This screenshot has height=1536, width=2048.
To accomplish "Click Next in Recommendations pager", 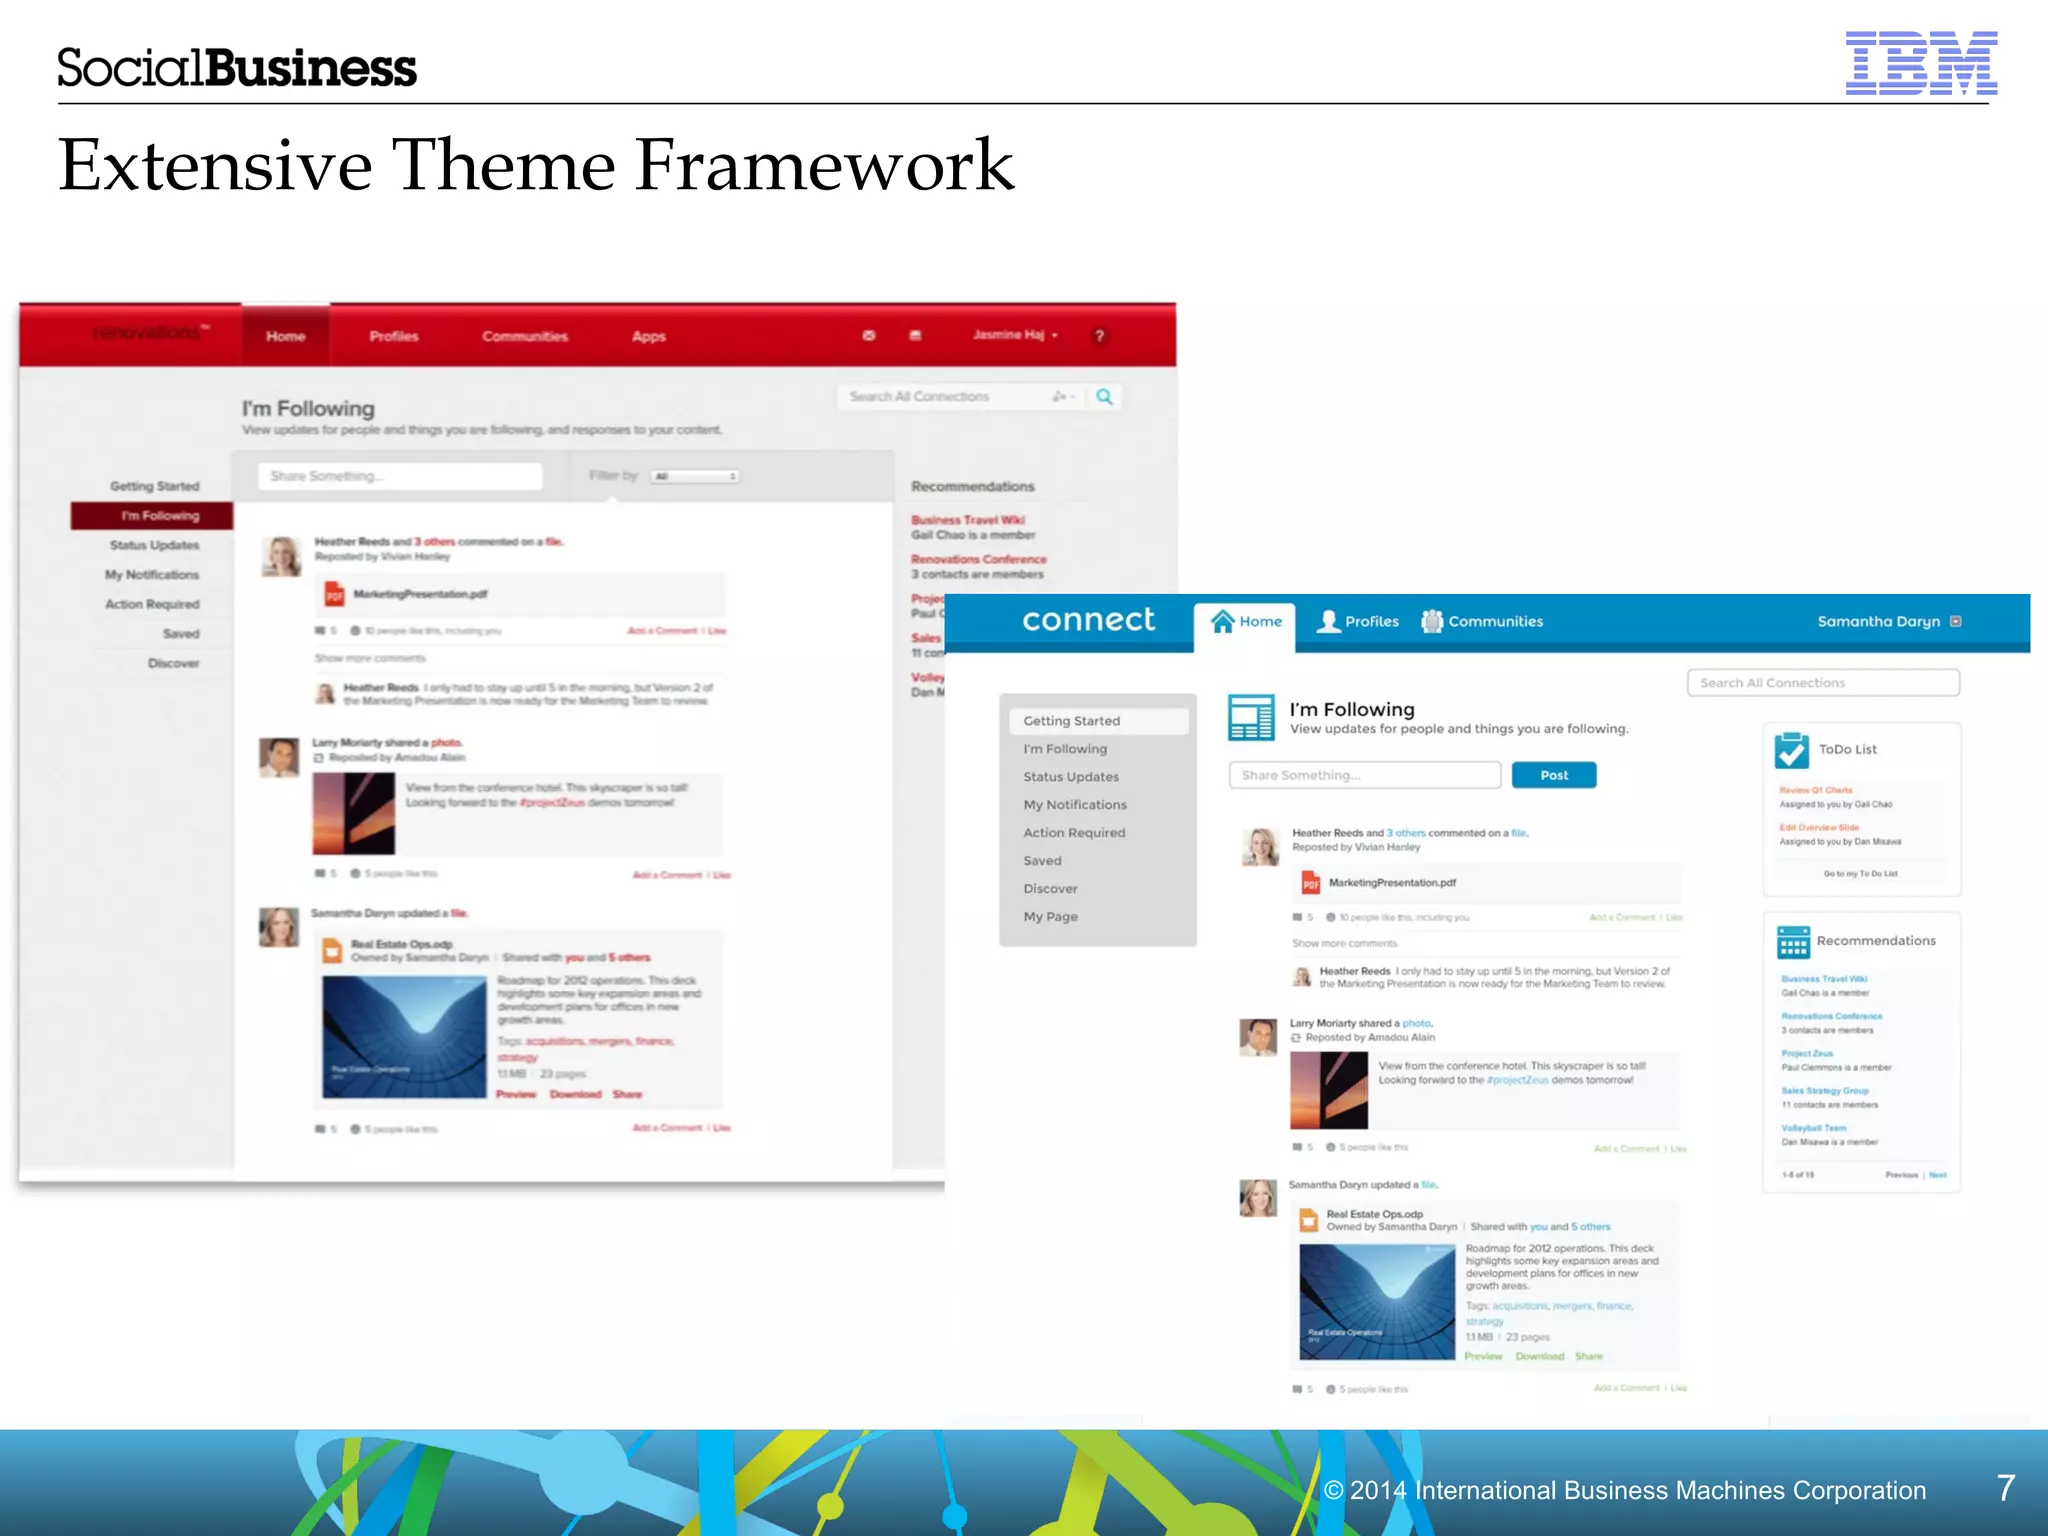I will [x=1937, y=1175].
